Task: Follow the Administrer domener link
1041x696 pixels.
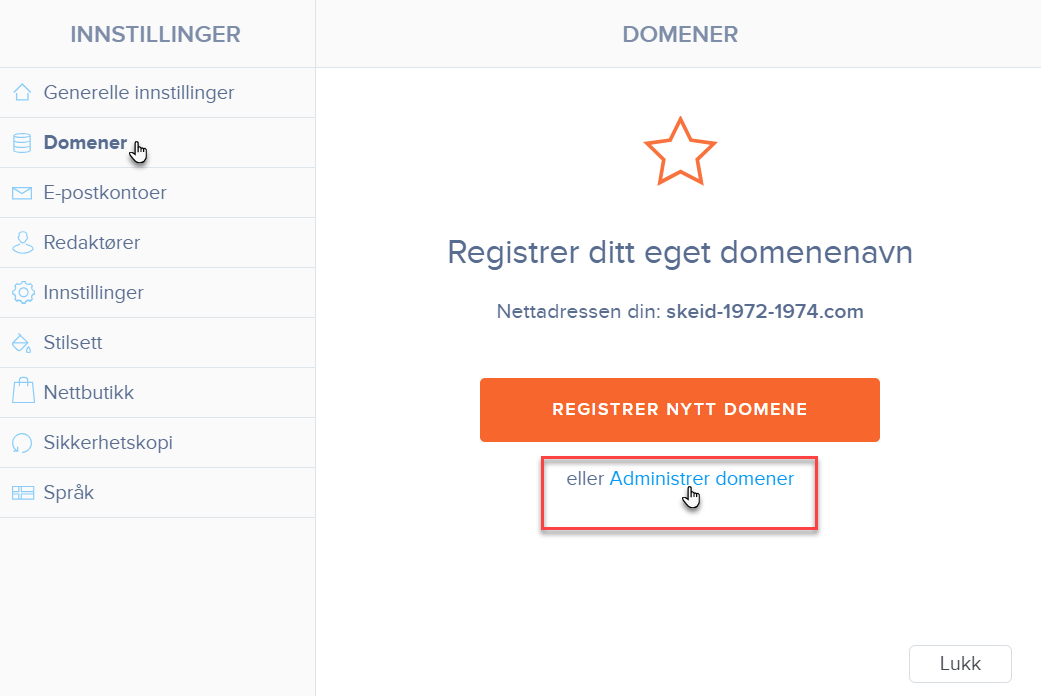Action: tap(701, 479)
